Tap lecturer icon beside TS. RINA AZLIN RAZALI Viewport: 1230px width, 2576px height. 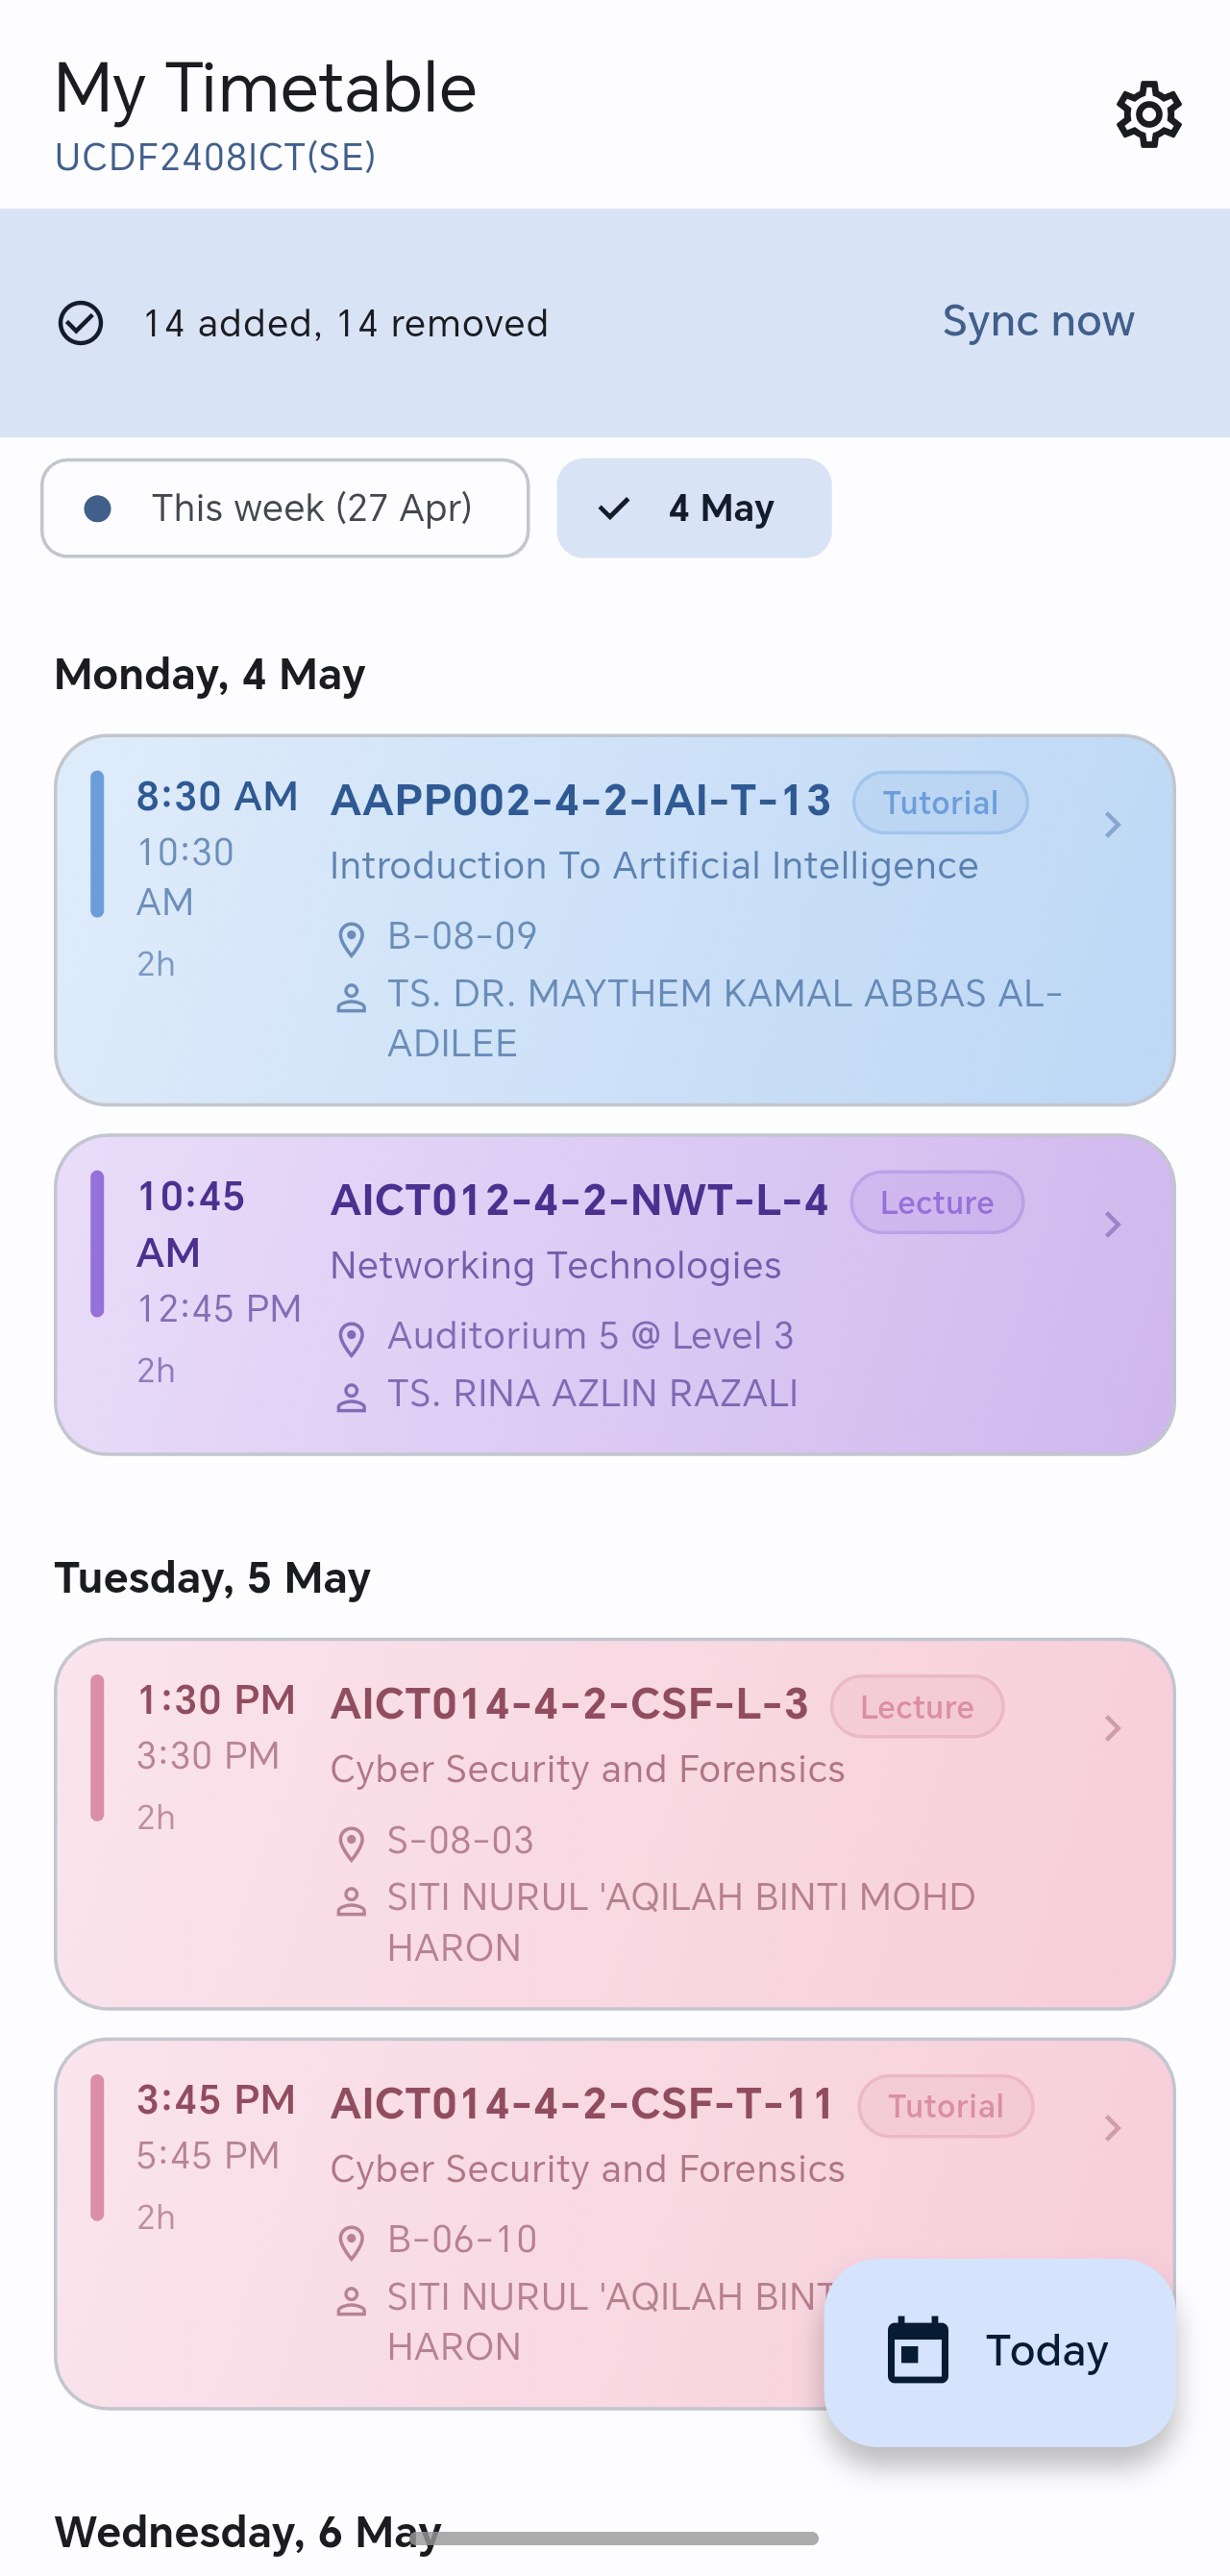(351, 1396)
